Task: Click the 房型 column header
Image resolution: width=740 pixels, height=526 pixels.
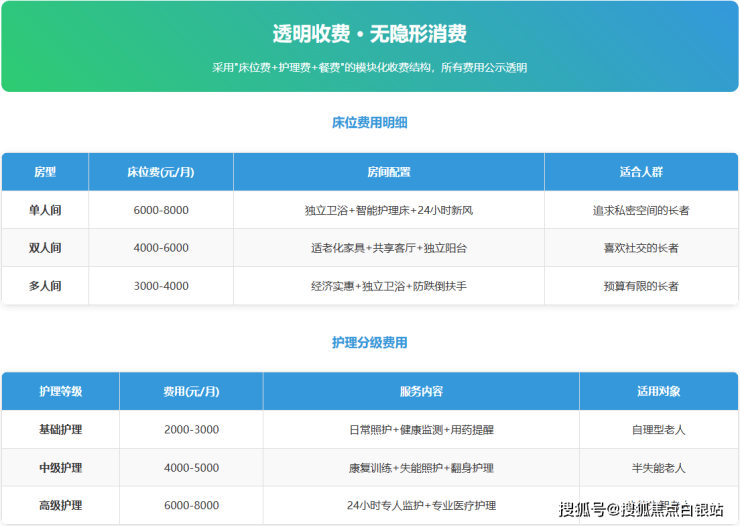Action: (x=45, y=172)
